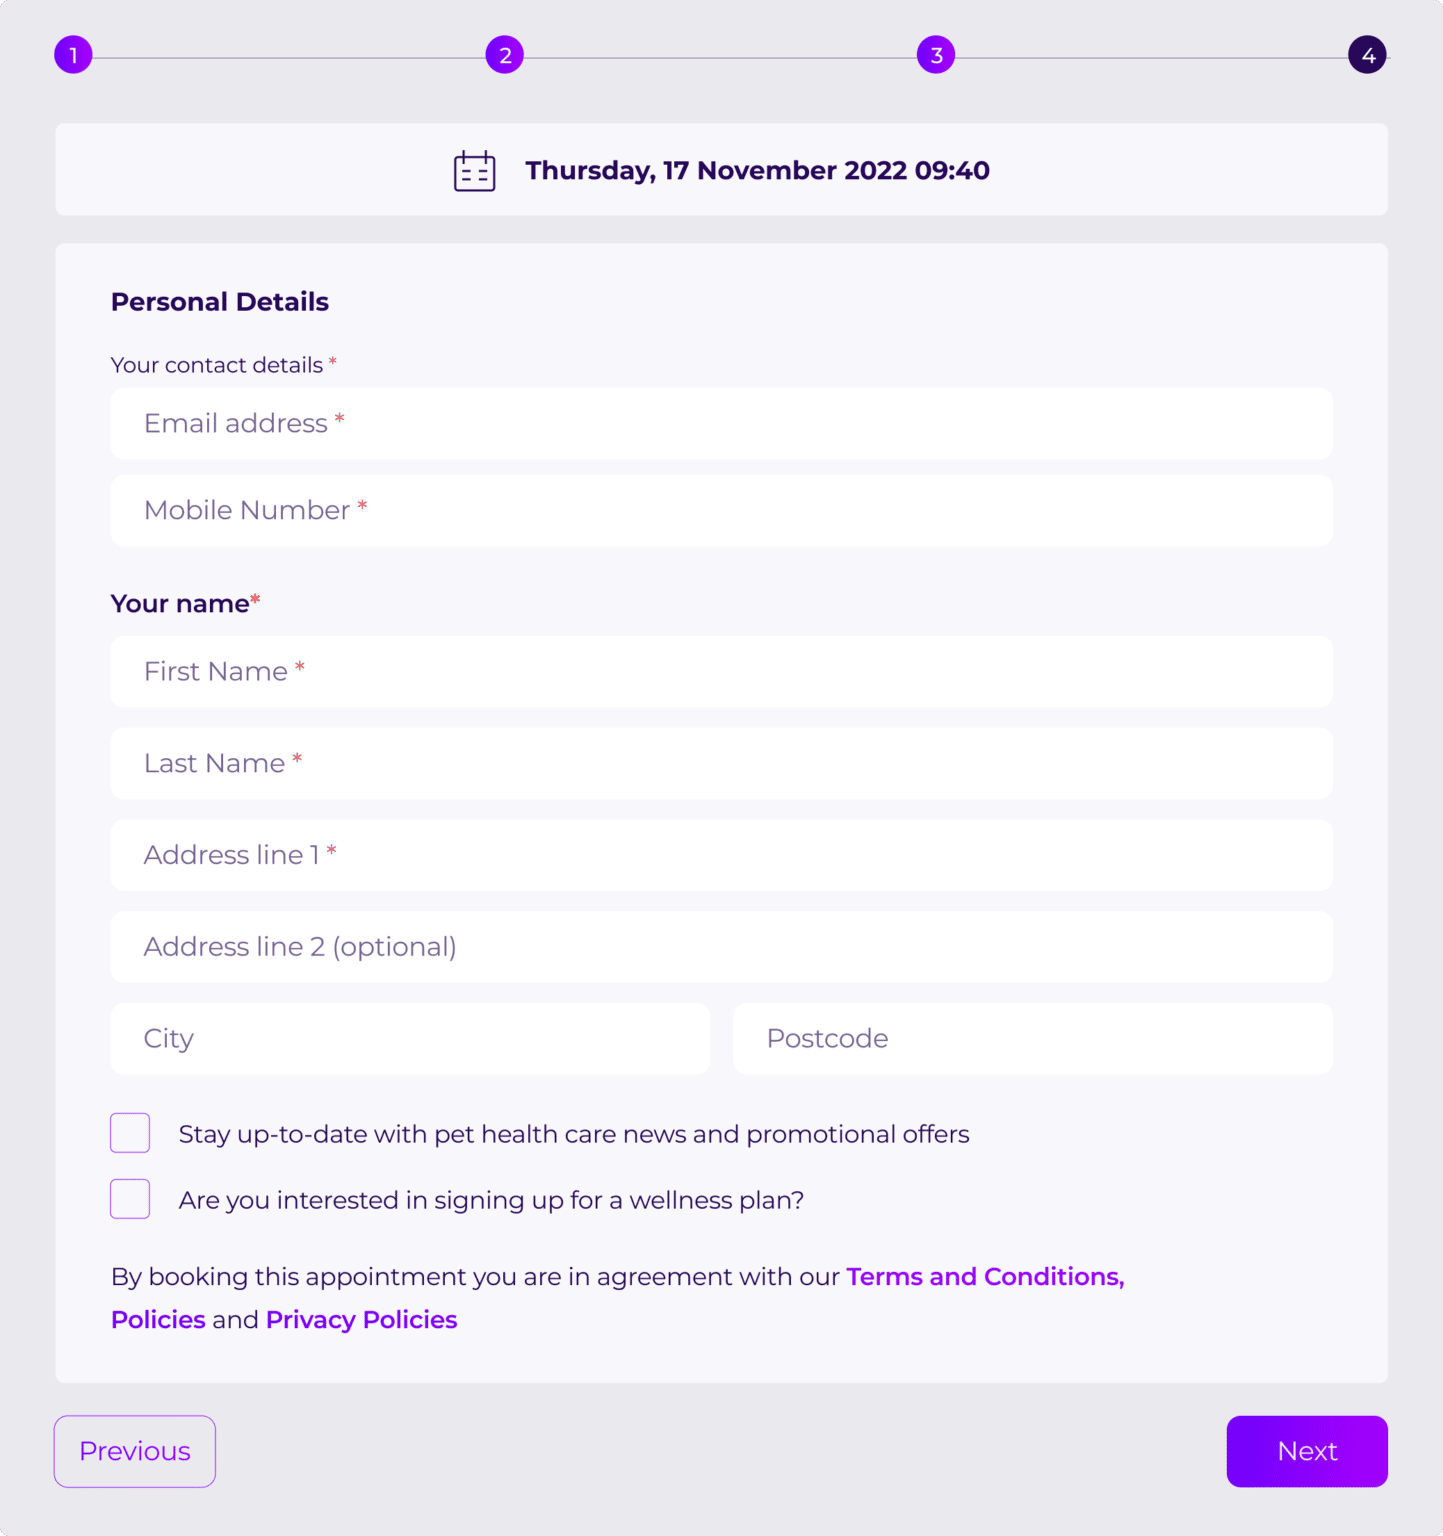
Task: Focus the Address line 1 field
Action: [x=721, y=855]
